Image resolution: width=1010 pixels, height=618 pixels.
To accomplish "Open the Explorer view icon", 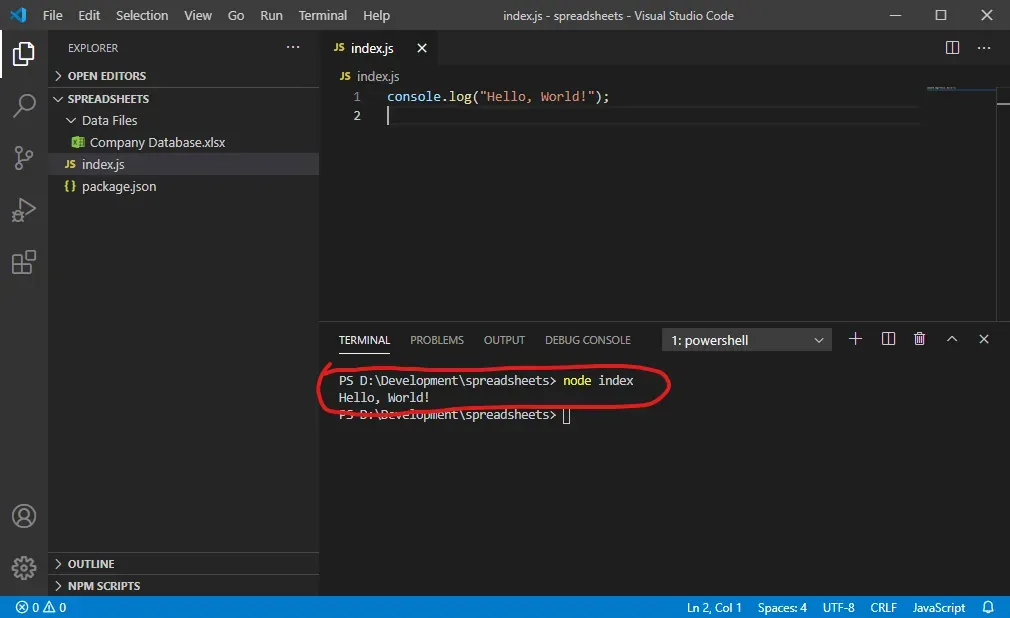I will pyautogui.click(x=23, y=55).
